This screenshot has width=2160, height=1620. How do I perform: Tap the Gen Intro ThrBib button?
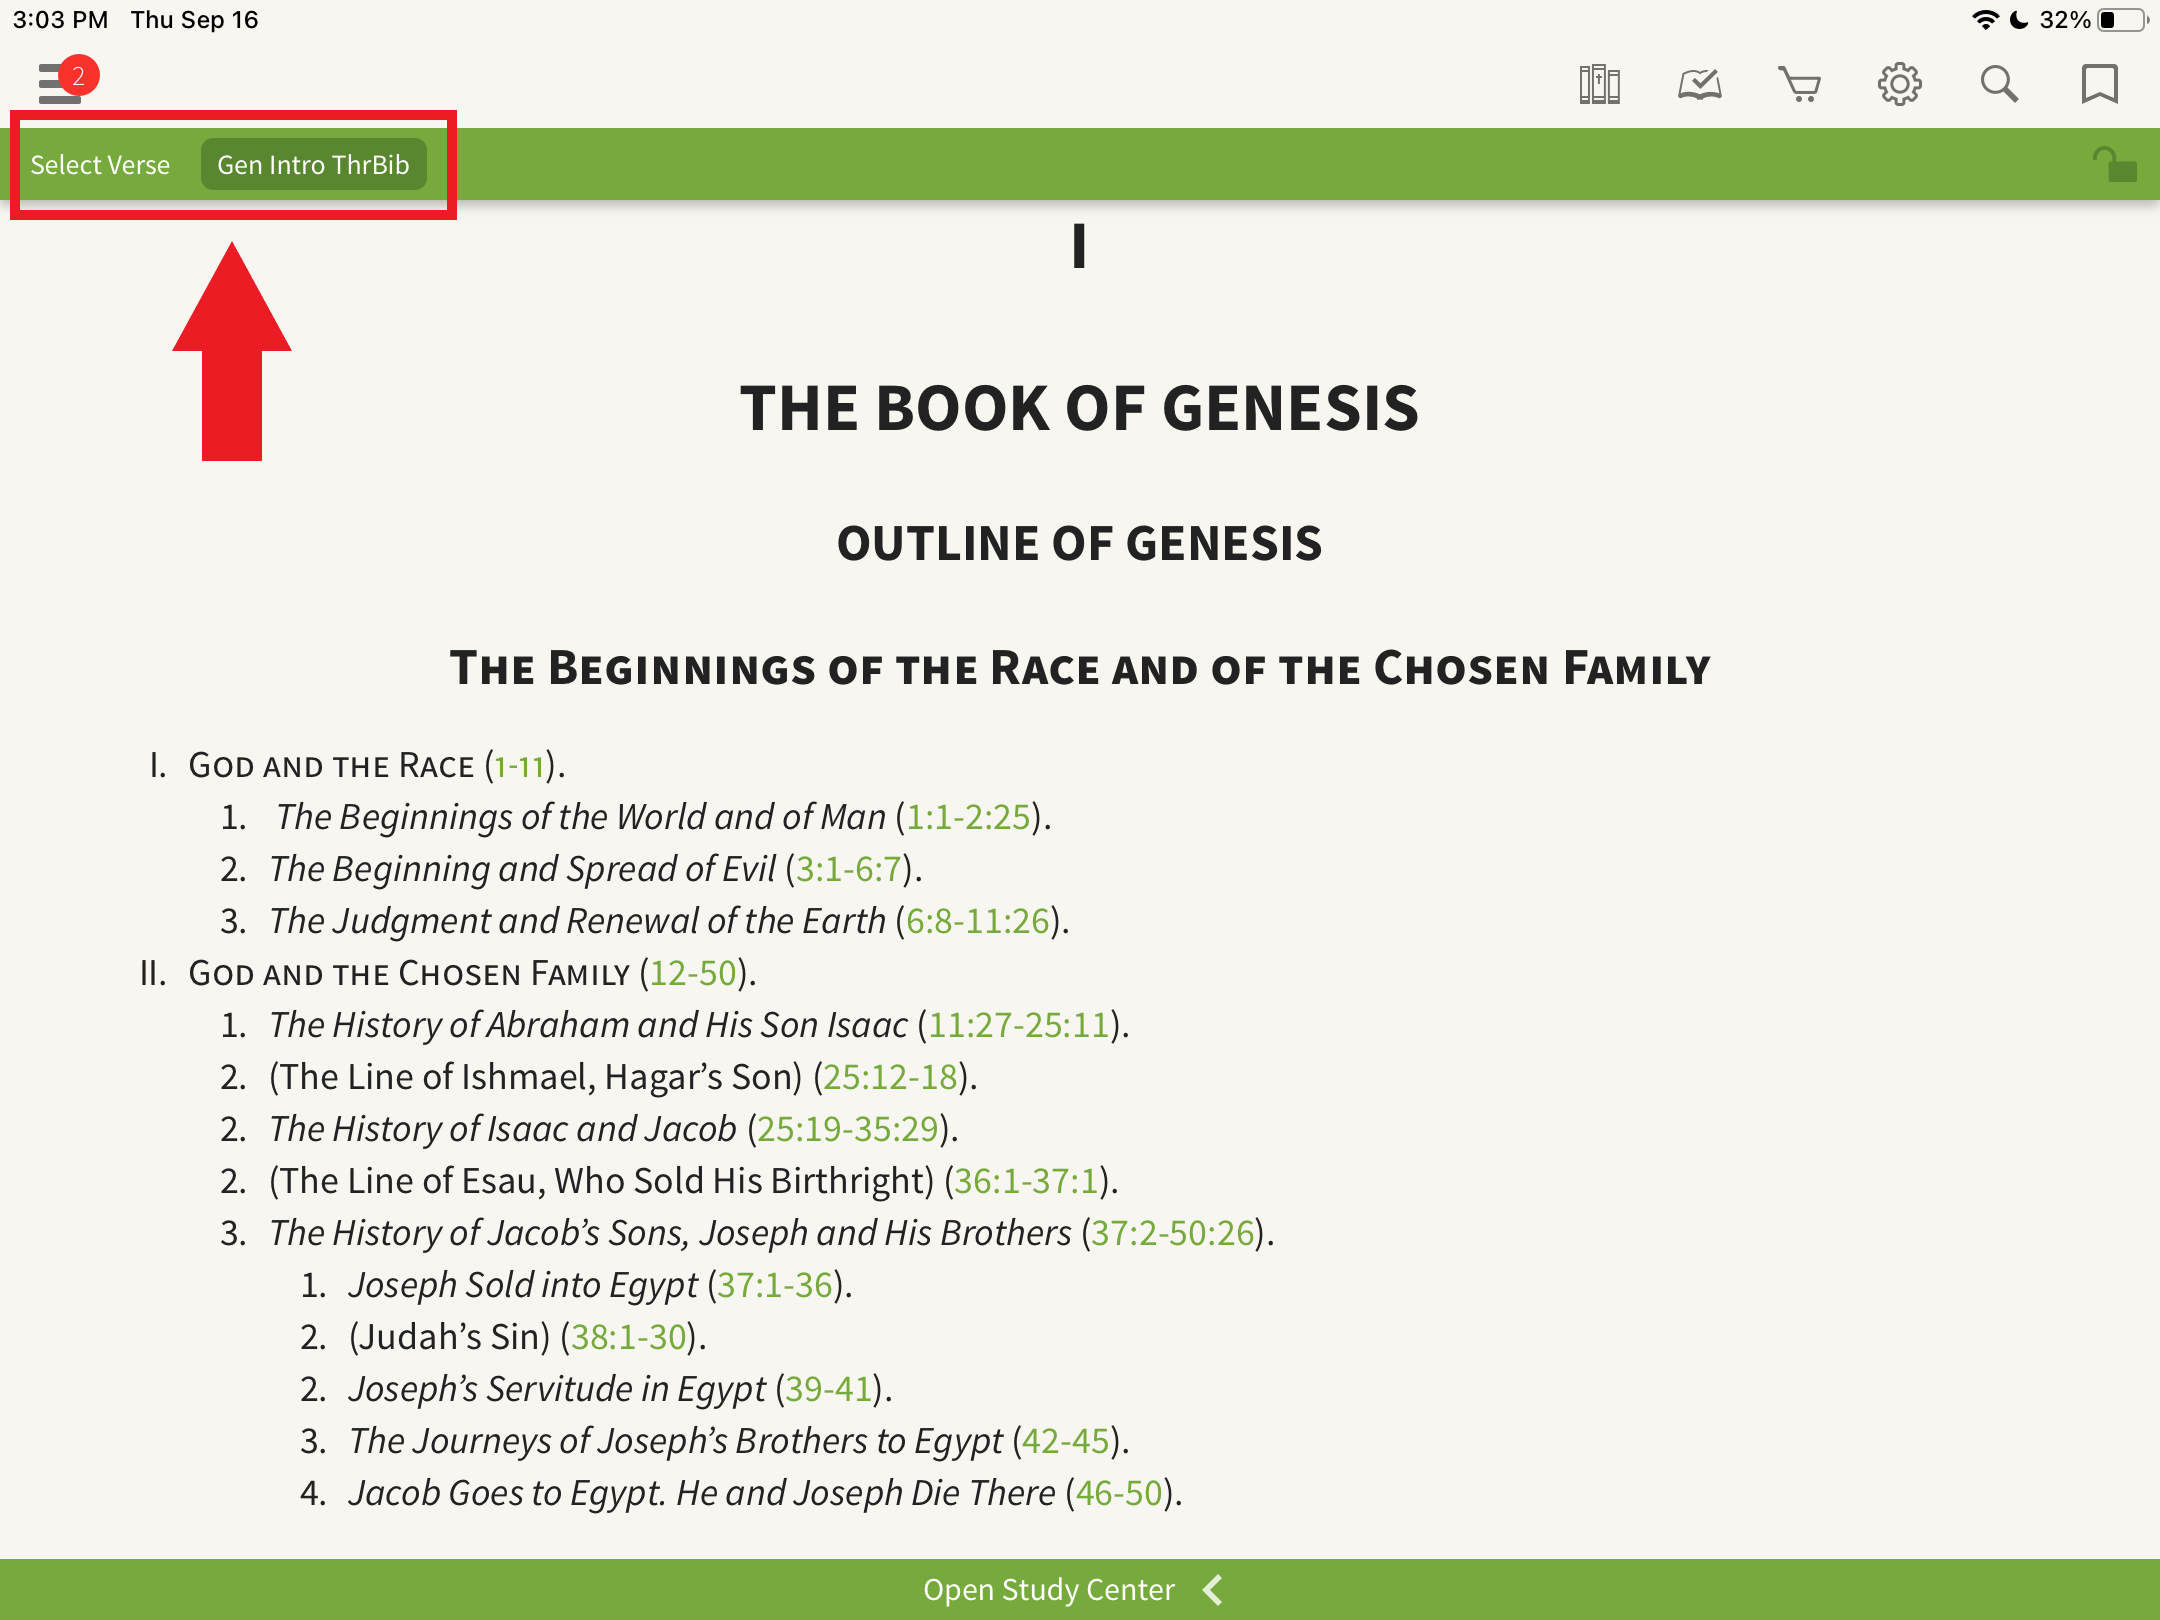click(313, 165)
